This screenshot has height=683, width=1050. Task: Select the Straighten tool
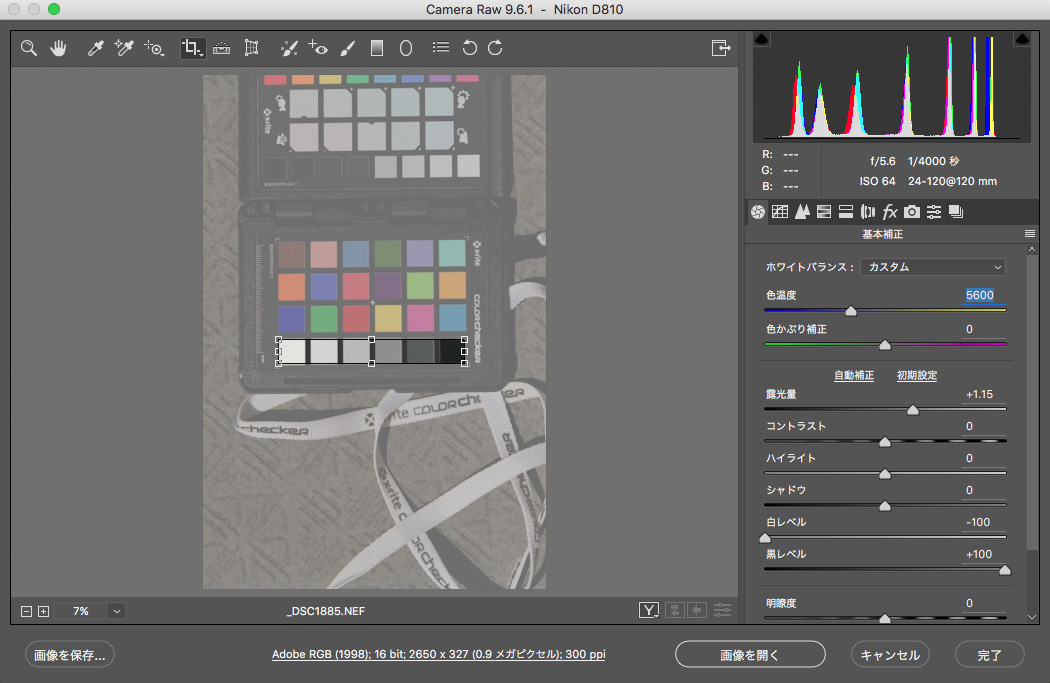[221, 48]
